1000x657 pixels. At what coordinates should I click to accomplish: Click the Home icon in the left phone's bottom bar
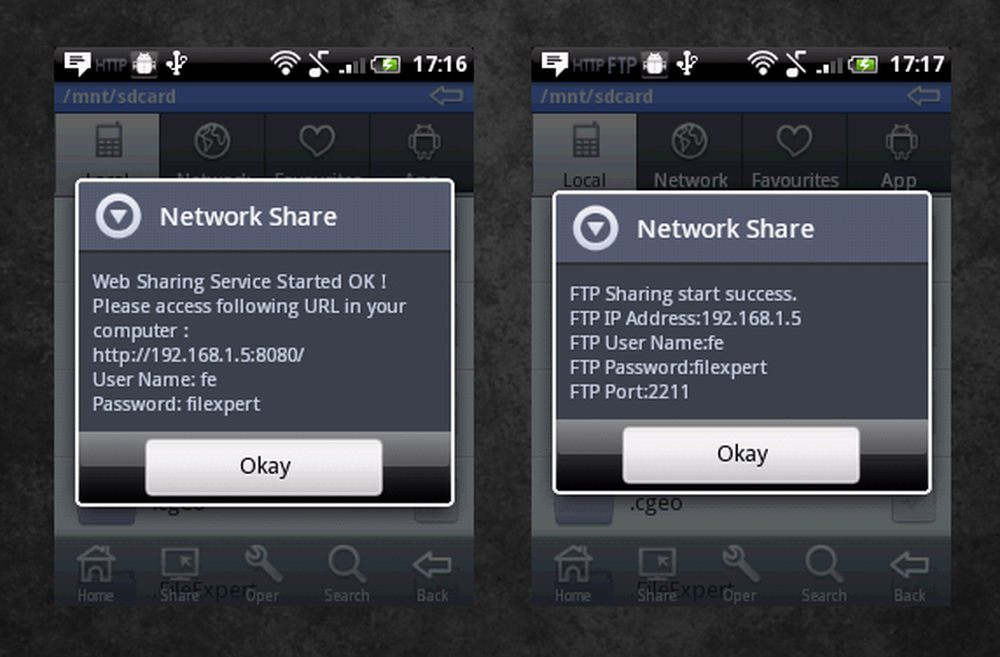[x=96, y=574]
